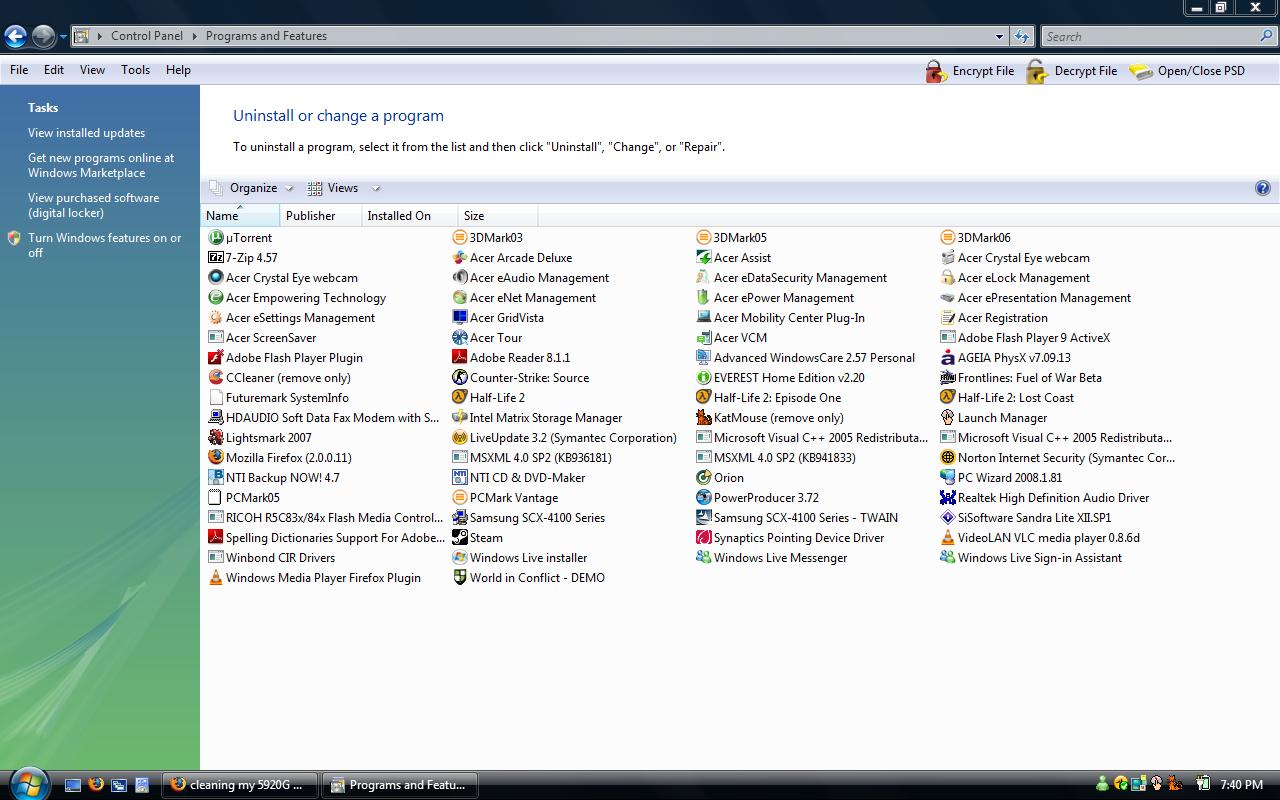Select Intel Matrix Storage Manager entry

click(537, 418)
